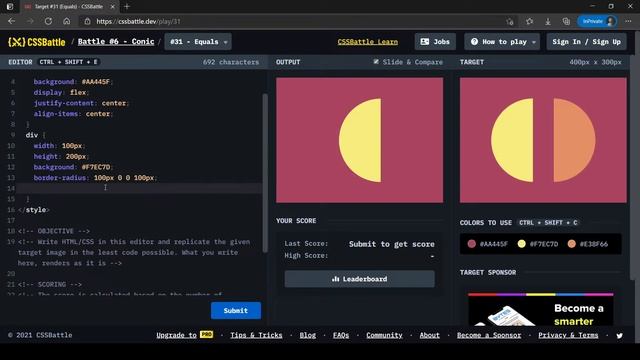Click the 'justify-content: center' code line

[81, 103]
